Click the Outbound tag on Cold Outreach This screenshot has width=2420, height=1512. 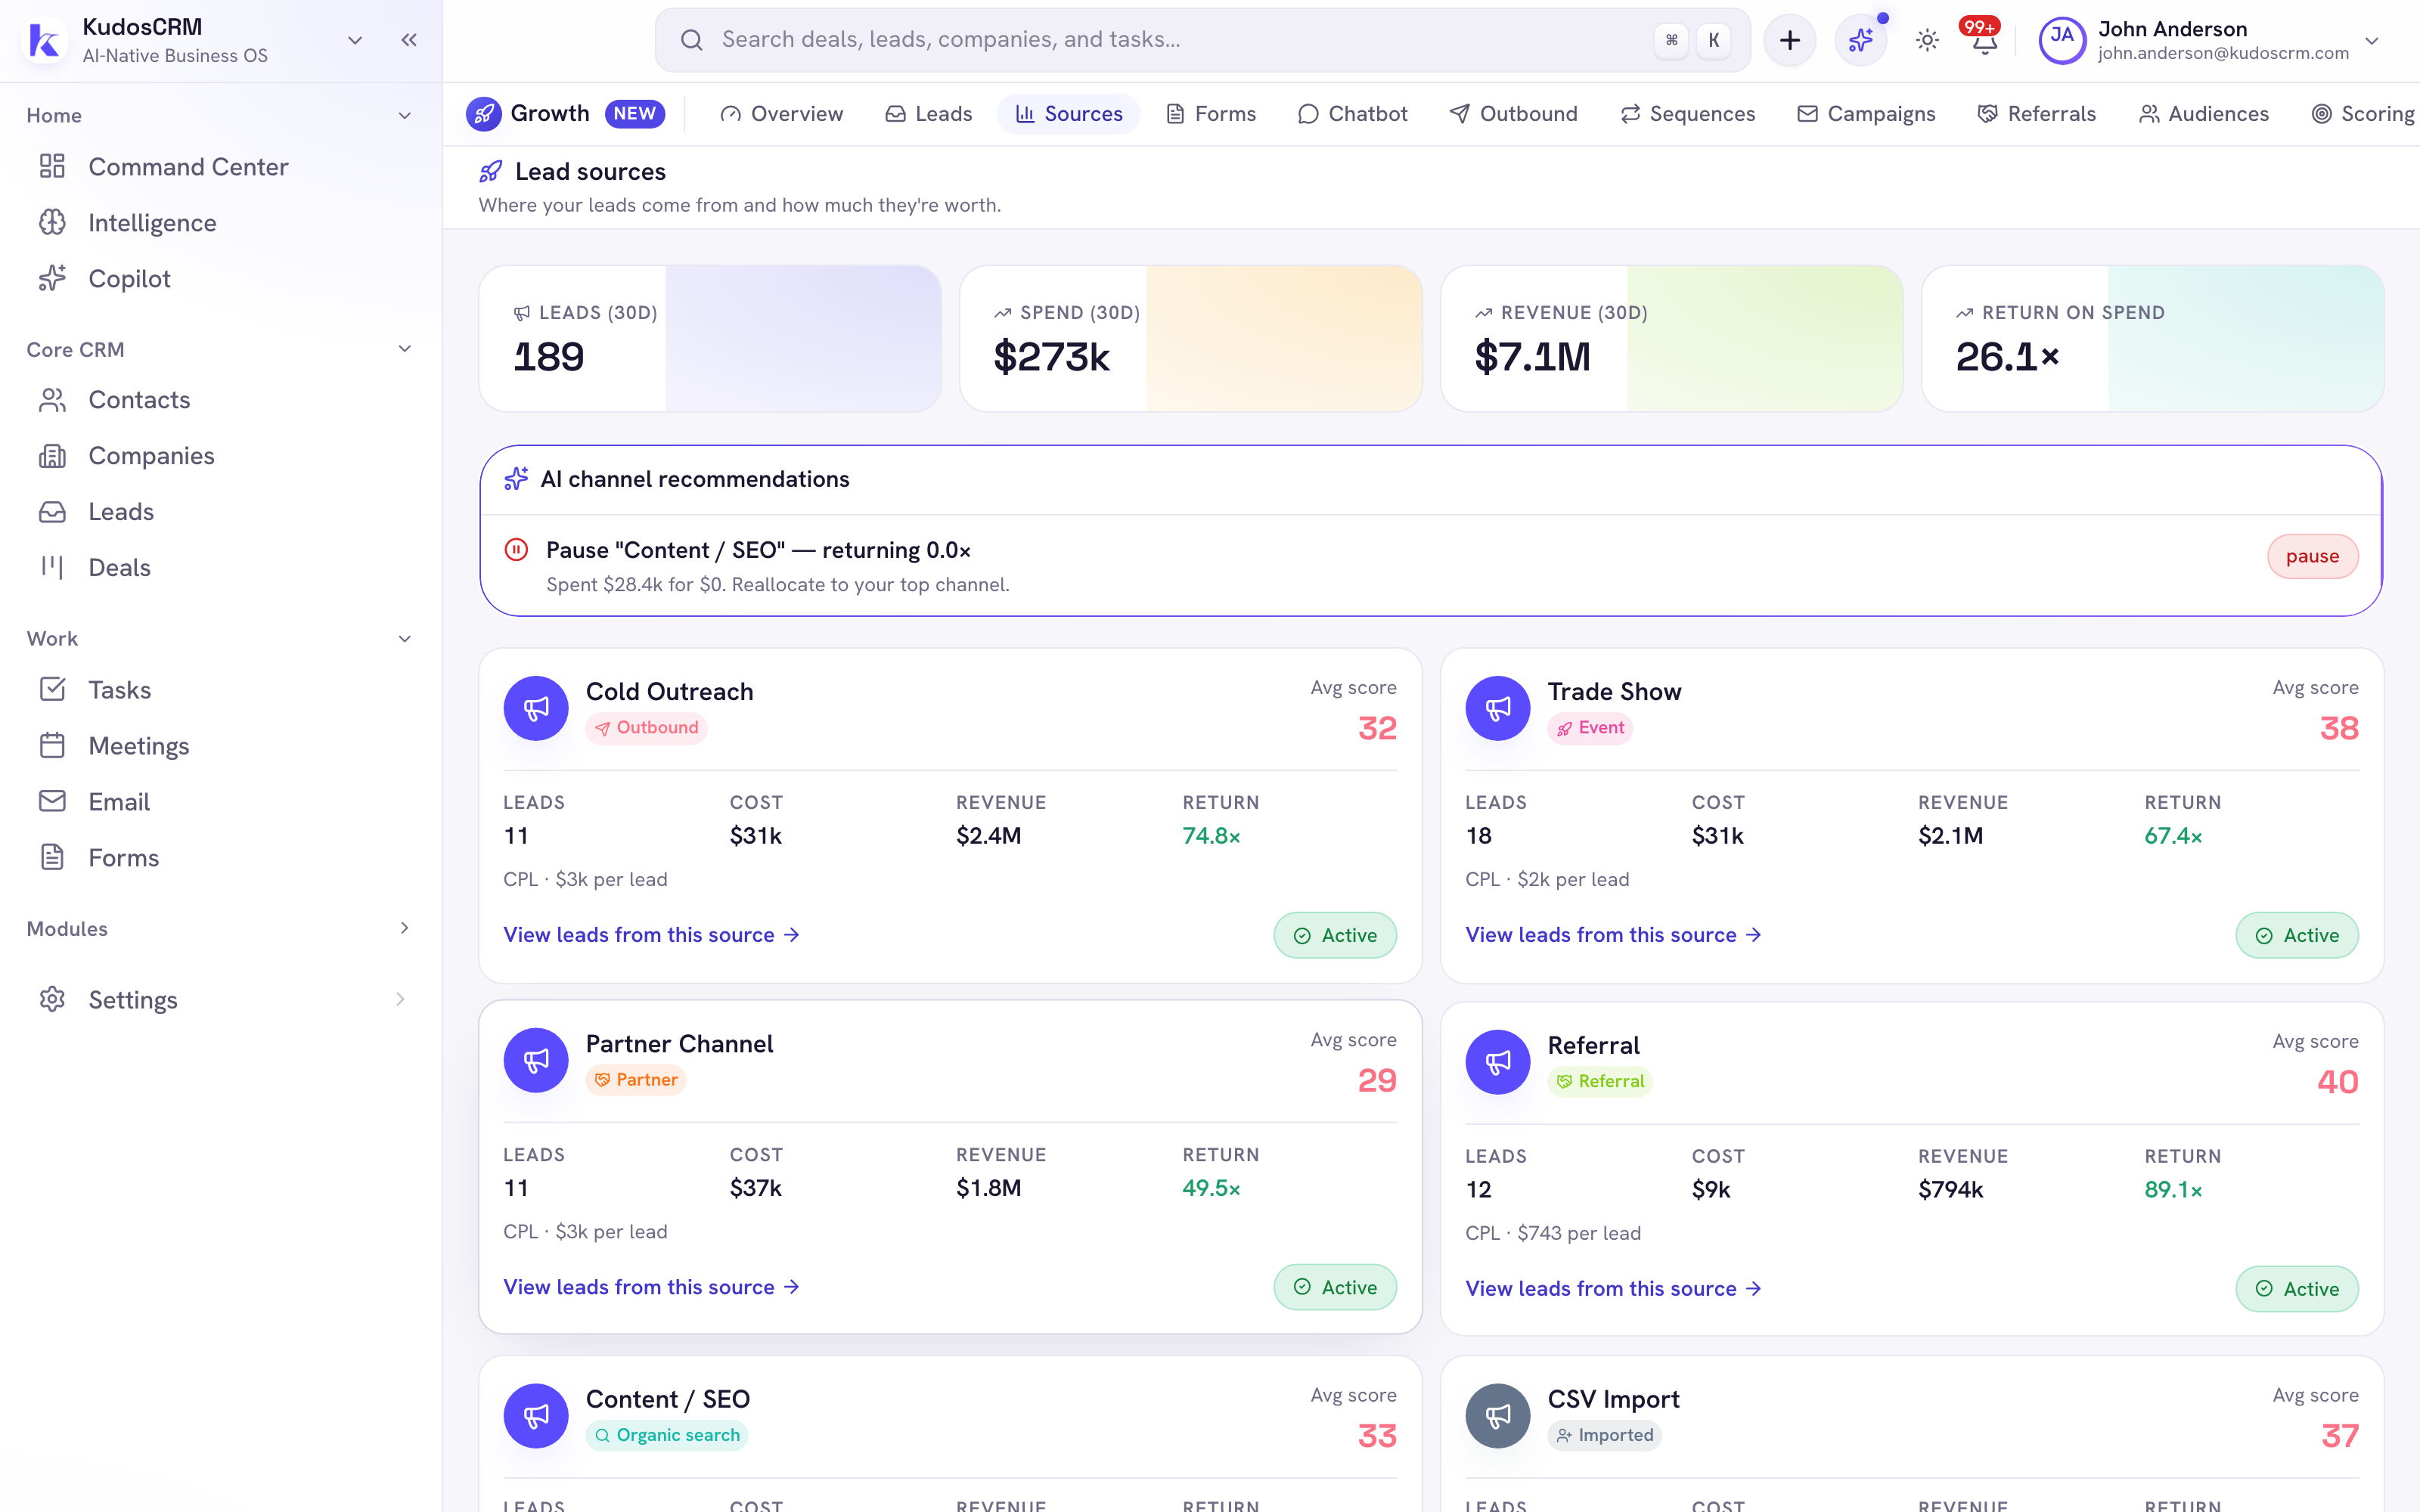[646, 728]
